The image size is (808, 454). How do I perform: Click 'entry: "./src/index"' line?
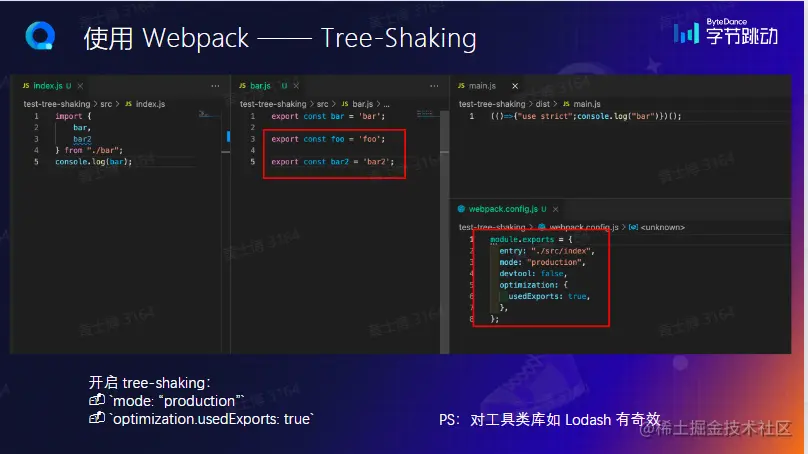tap(547, 251)
